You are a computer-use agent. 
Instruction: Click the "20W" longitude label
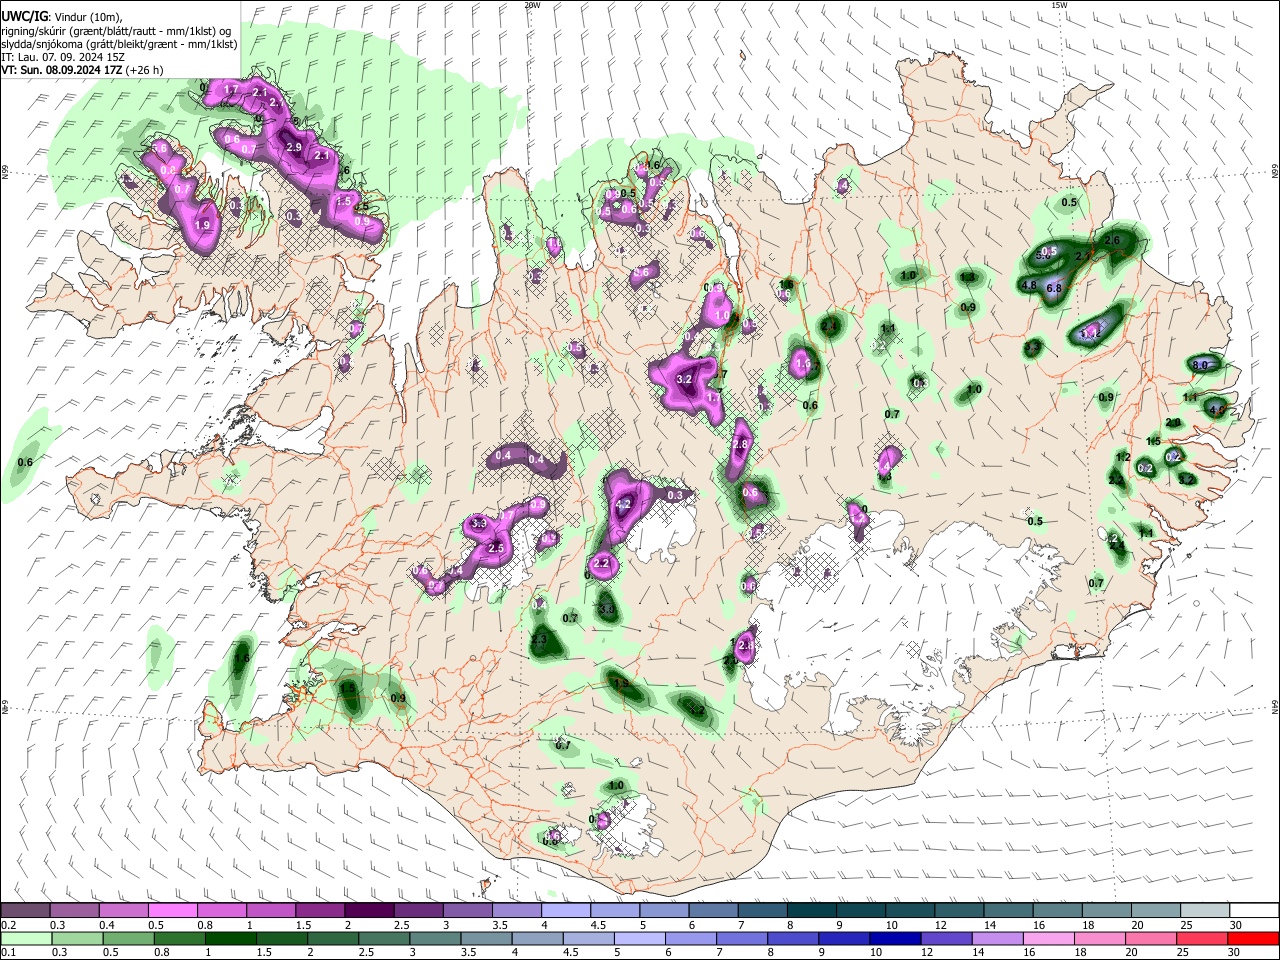pos(532,5)
